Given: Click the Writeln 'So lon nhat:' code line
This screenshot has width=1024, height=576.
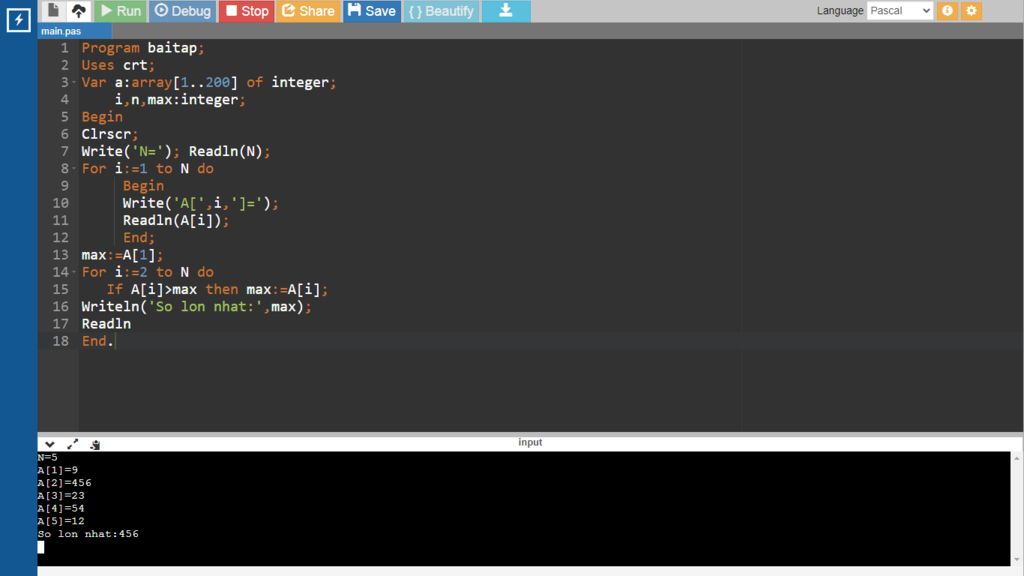Looking at the screenshot, I should coord(197,306).
